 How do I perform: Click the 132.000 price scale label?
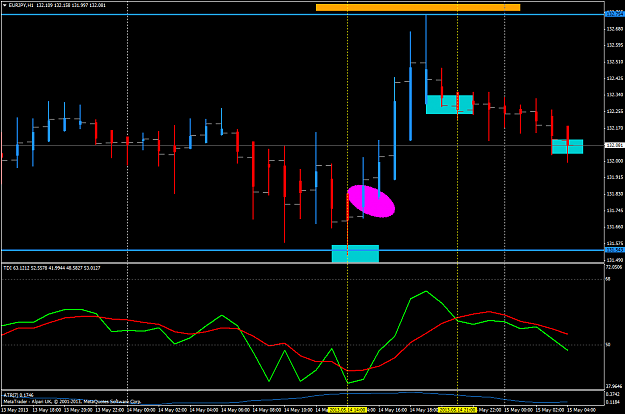(615, 161)
